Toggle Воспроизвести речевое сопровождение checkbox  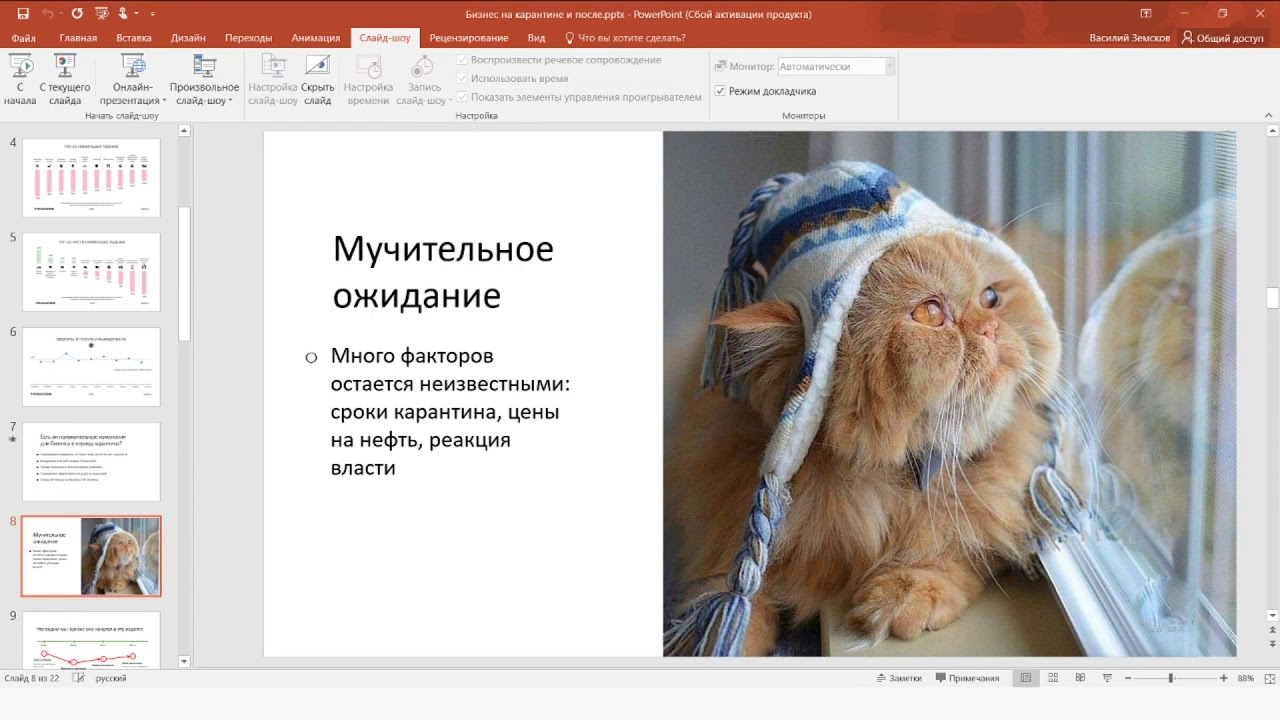click(462, 60)
